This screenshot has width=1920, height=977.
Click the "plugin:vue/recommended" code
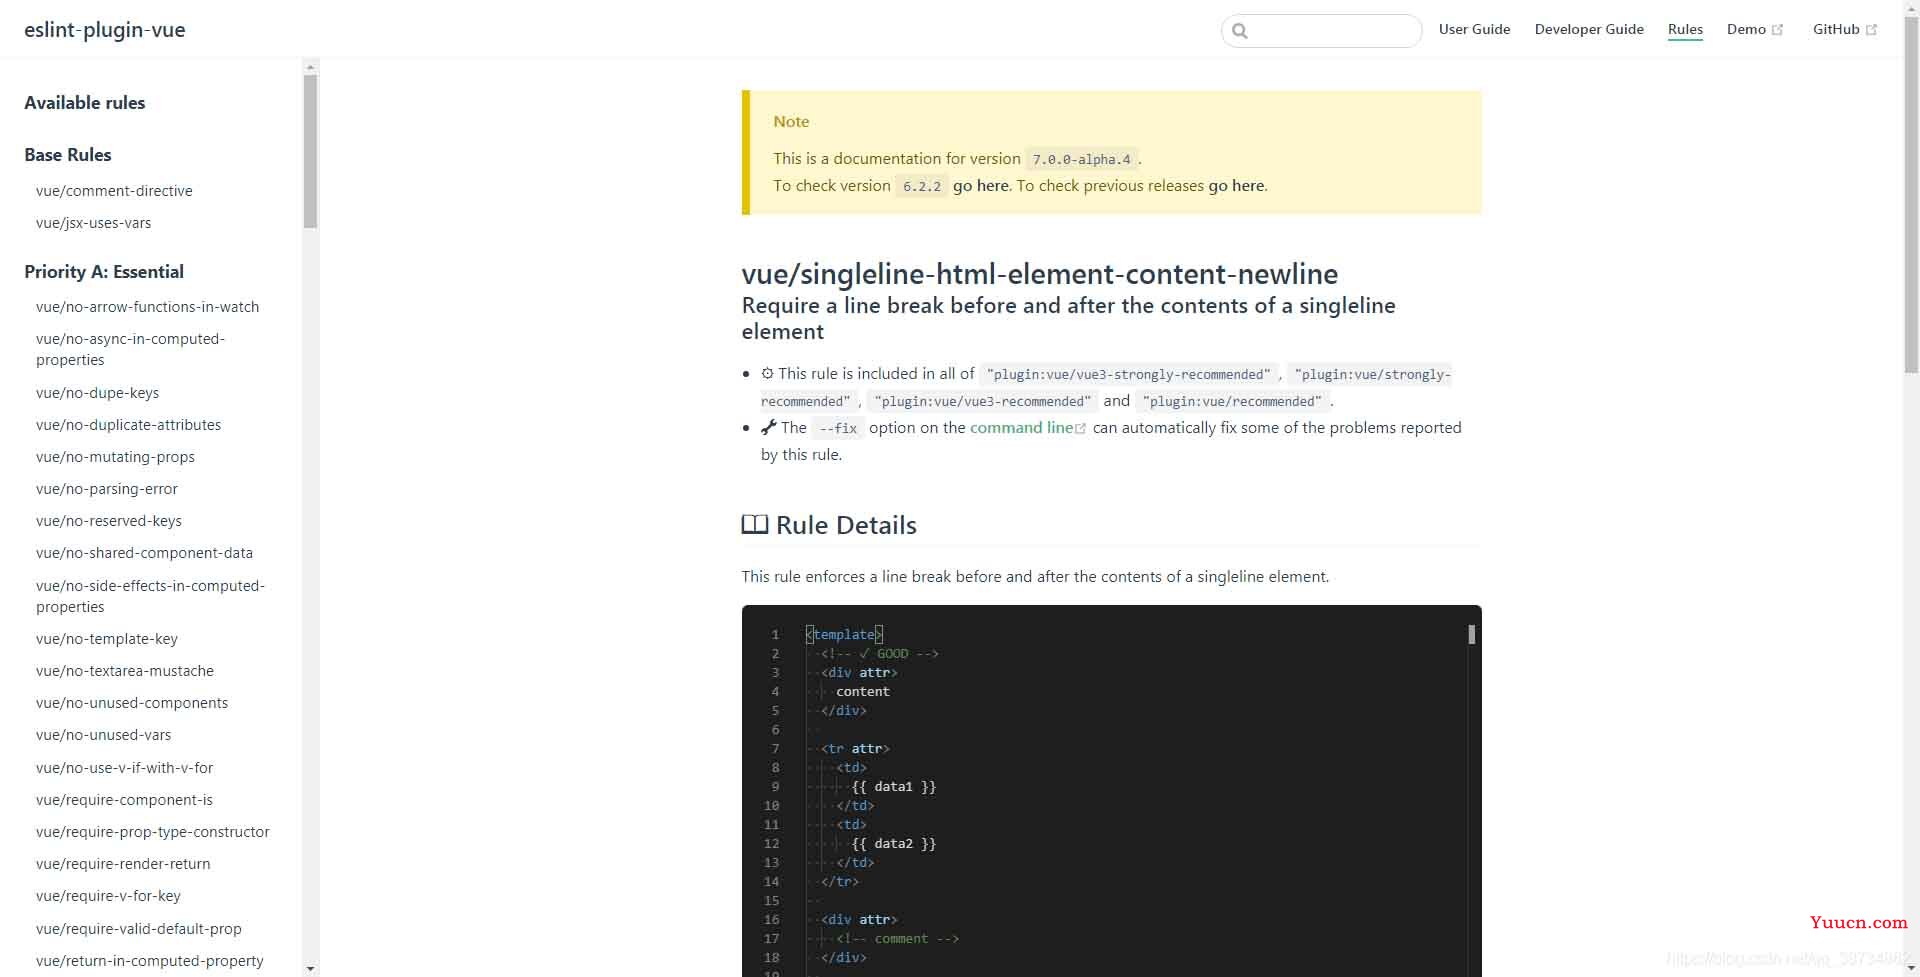1232,401
